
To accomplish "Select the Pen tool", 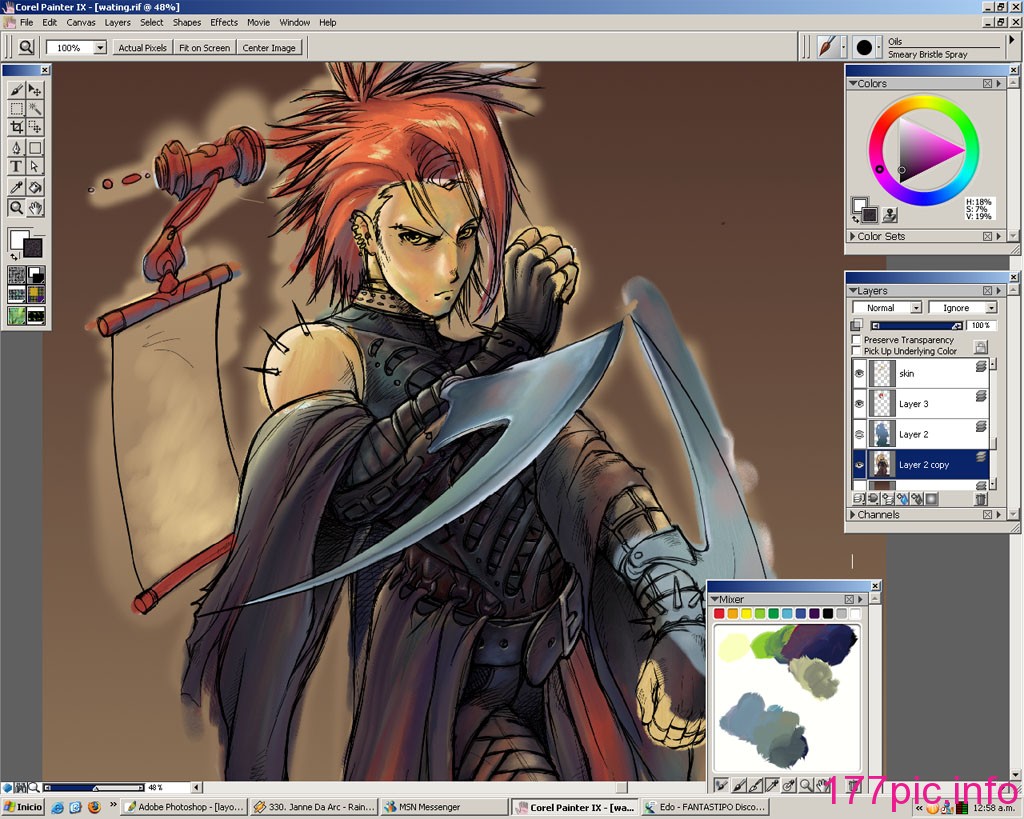I will [x=16, y=147].
